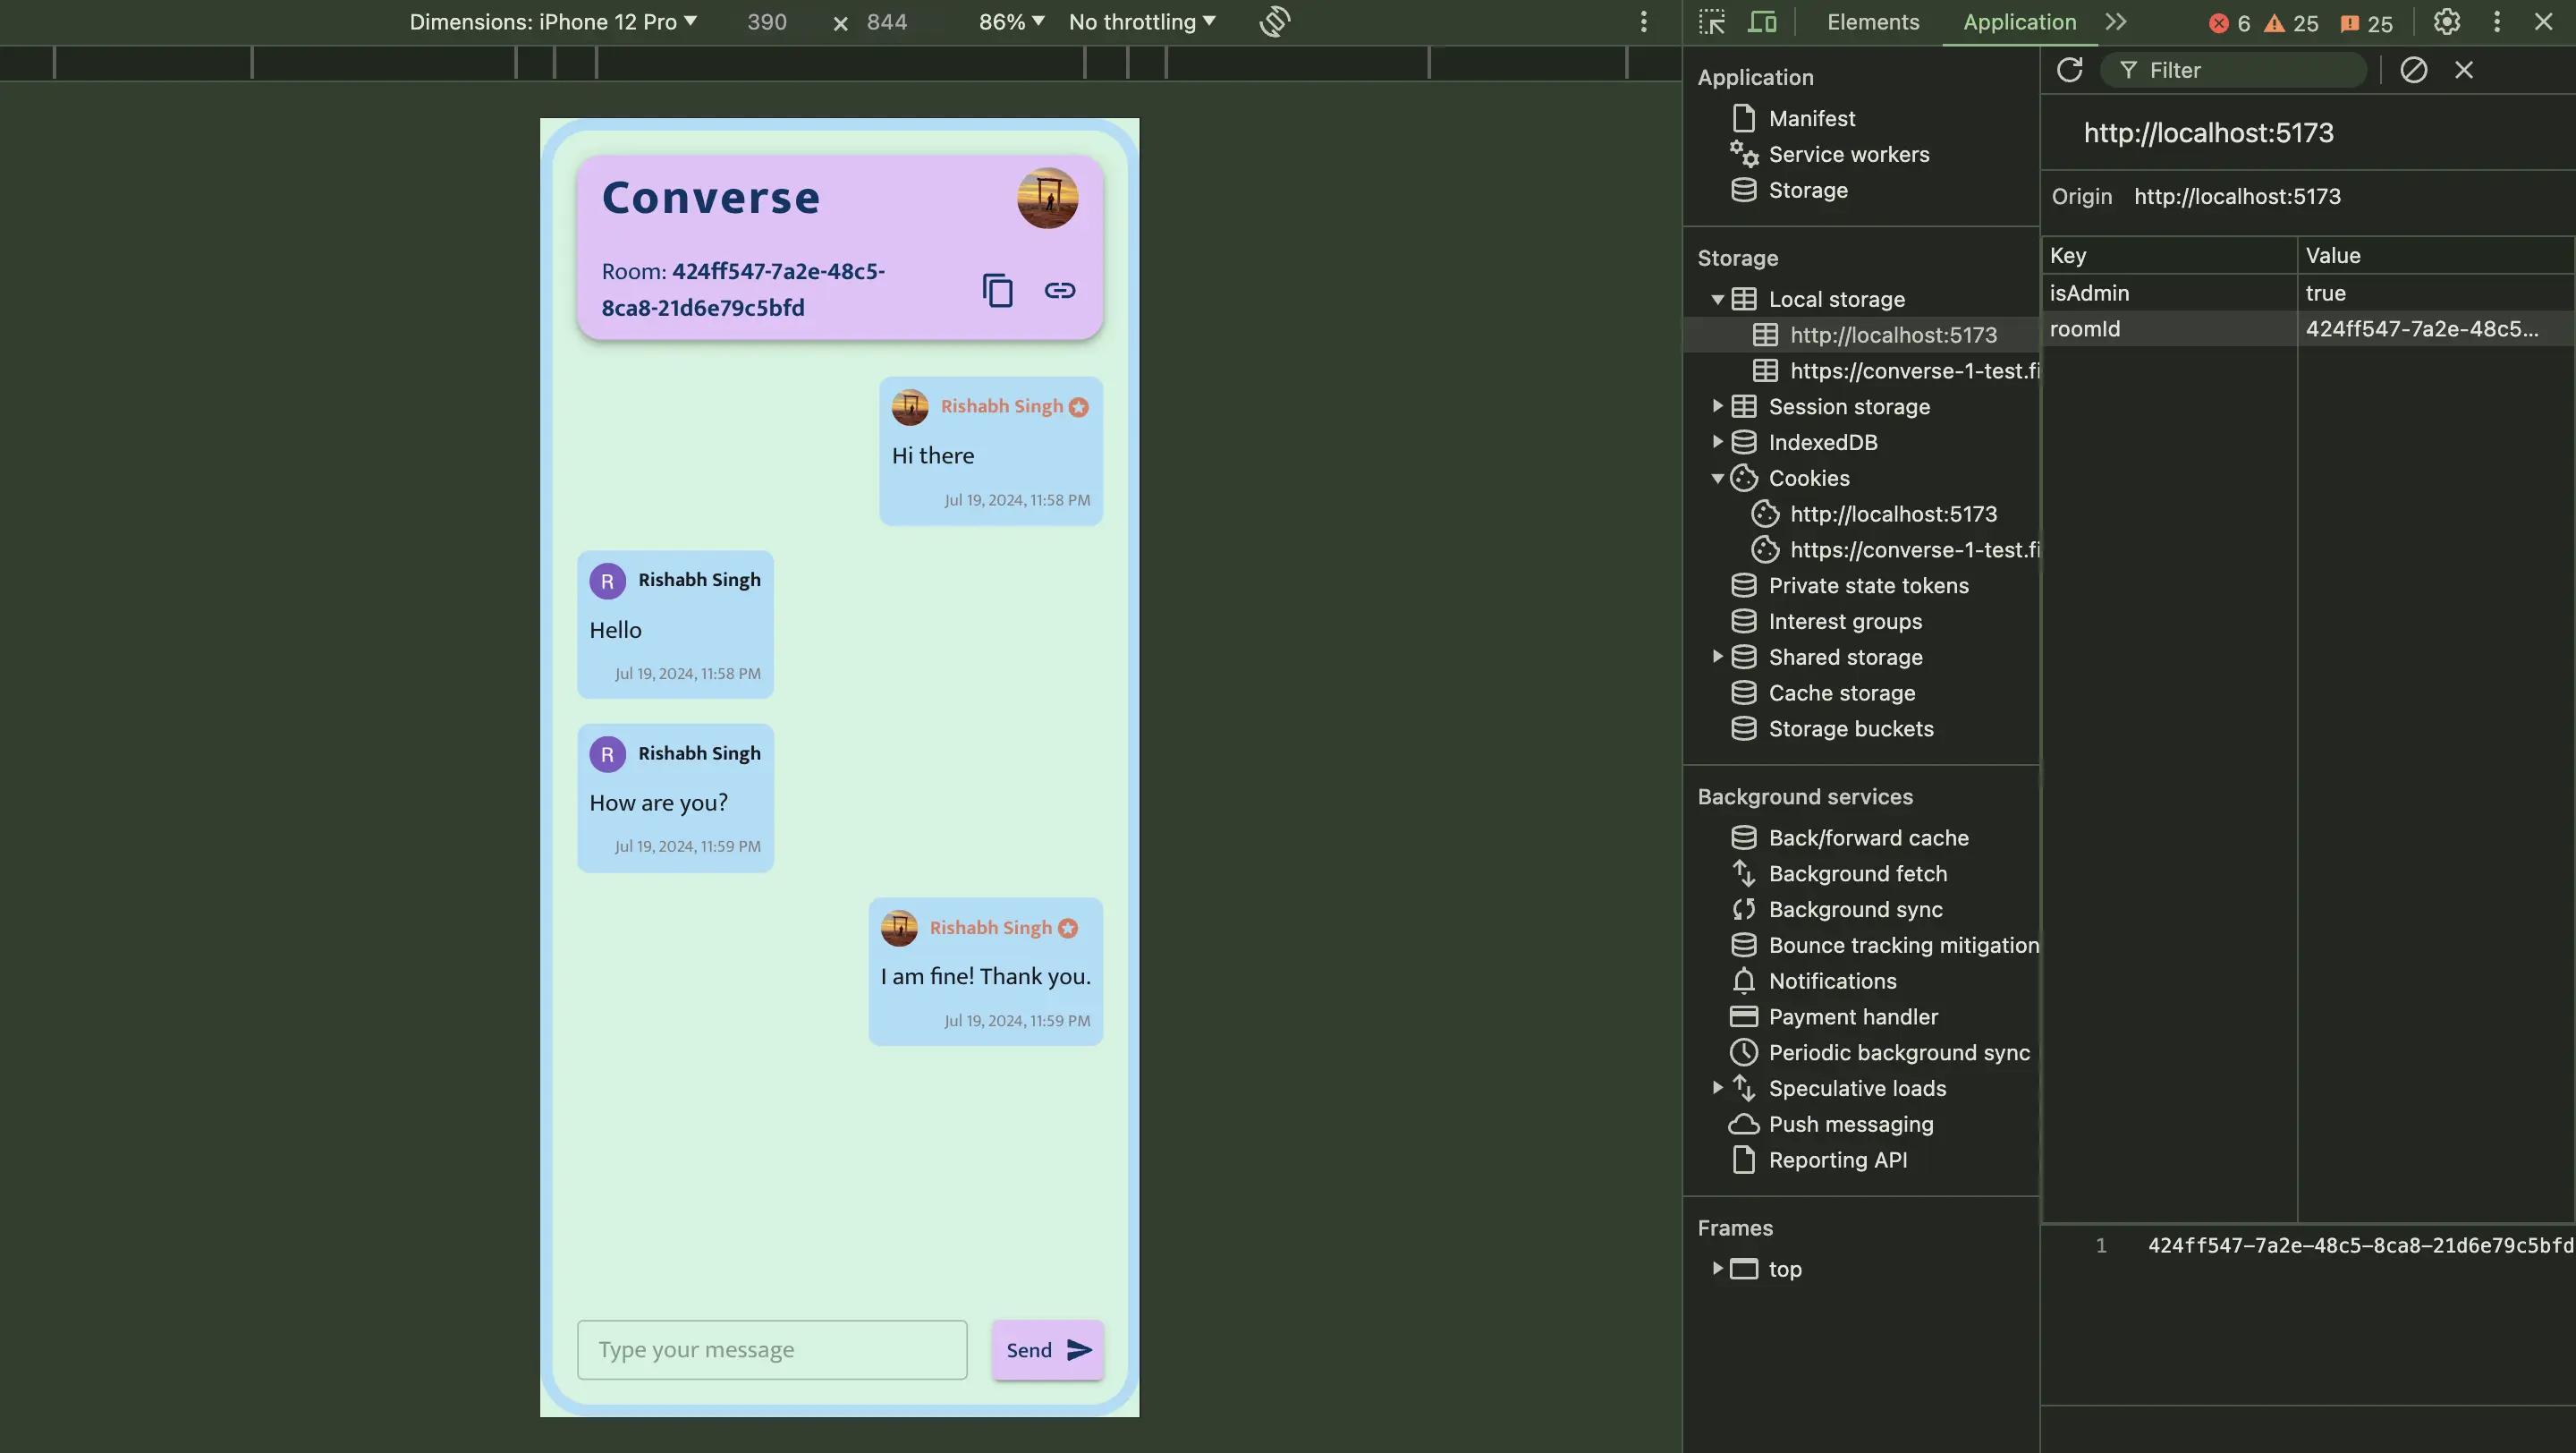The image size is (2576, 1453).
Task: Open DevTools settings gear
Action: [2446, 22]
